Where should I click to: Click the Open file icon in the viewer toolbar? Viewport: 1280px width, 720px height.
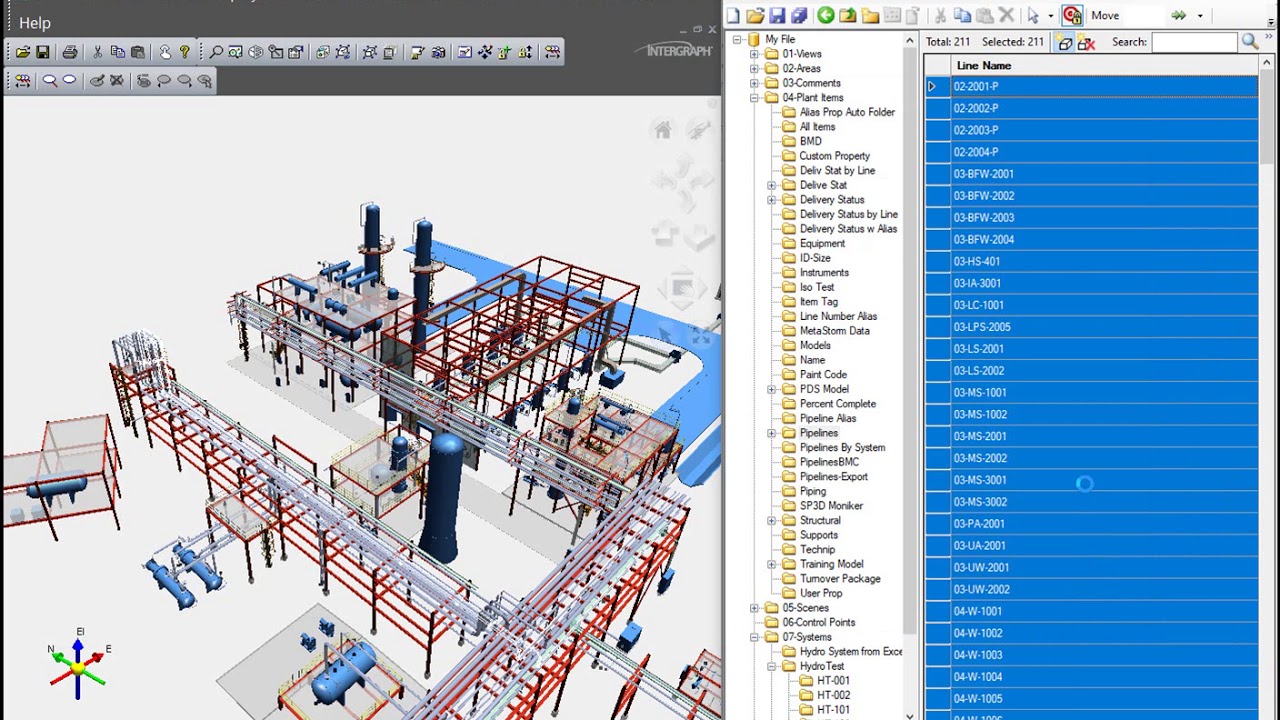point(22,52)
